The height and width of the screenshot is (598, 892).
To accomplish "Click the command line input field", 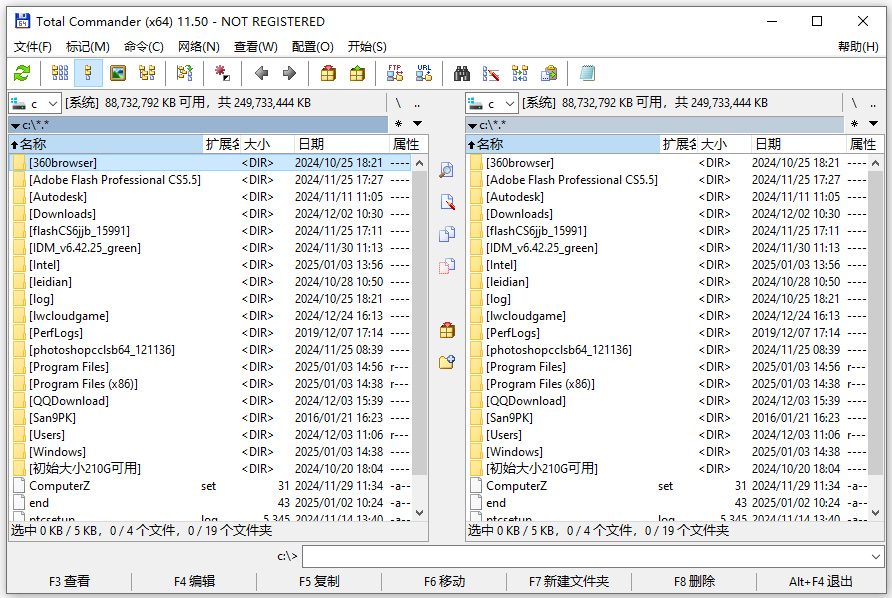I will click(586, 556).
